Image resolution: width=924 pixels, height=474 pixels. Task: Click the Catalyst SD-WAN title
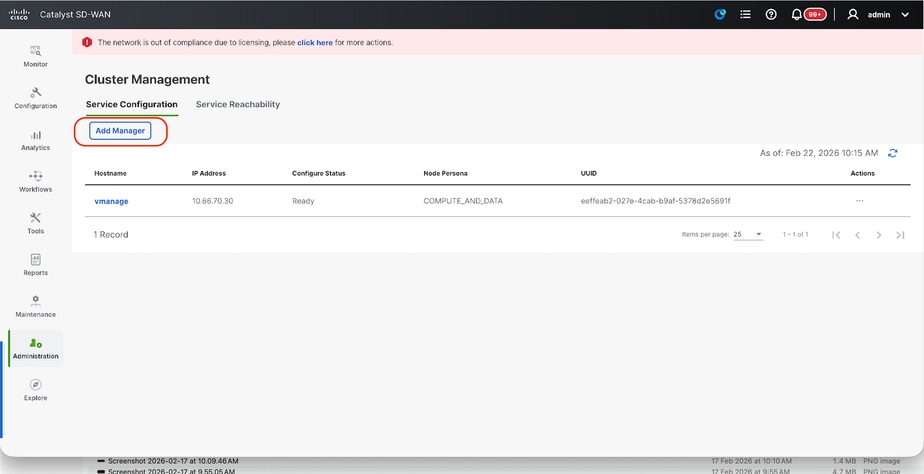click(75, 14)
